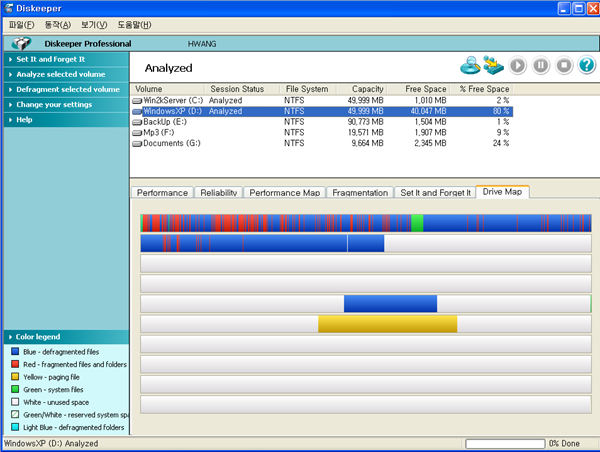This screenshot has width=600, height=452.
Task: Click the yellow paging file legend swatch
Action: tap(15, 377)
